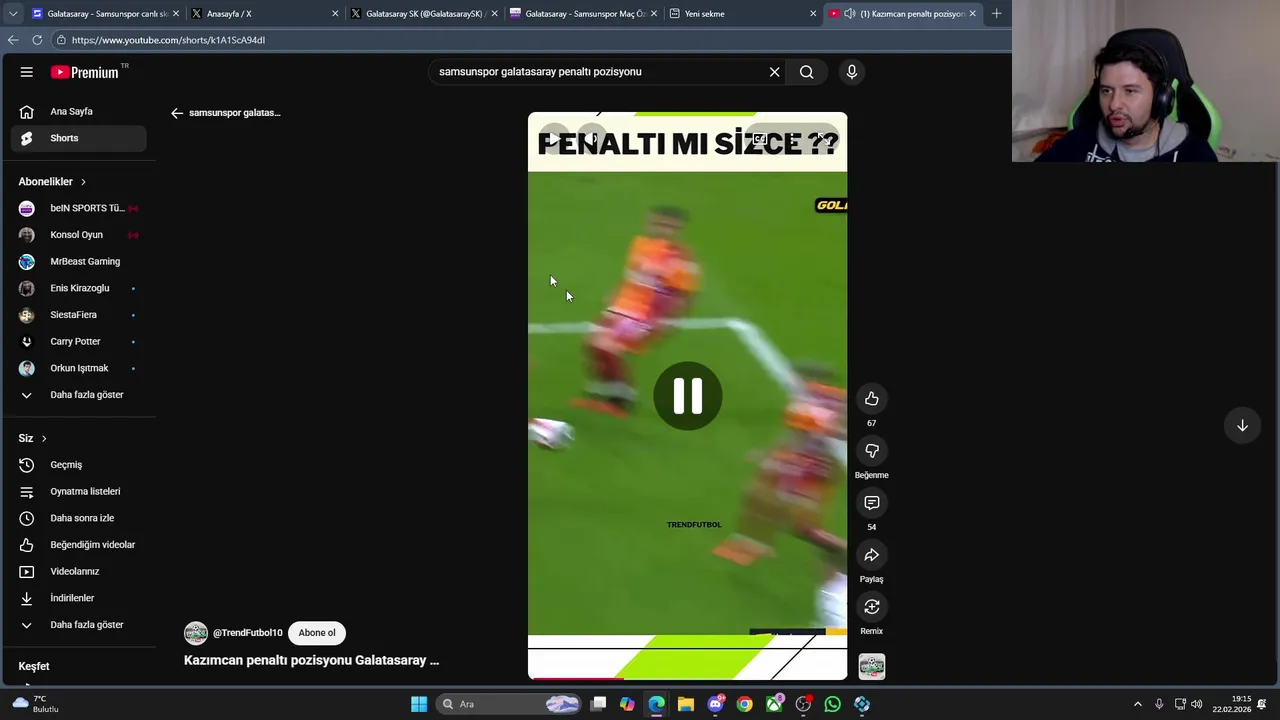Viewport: 1280px width, 720px height.
Task: Click the search magnifier button
Action: 806,72
